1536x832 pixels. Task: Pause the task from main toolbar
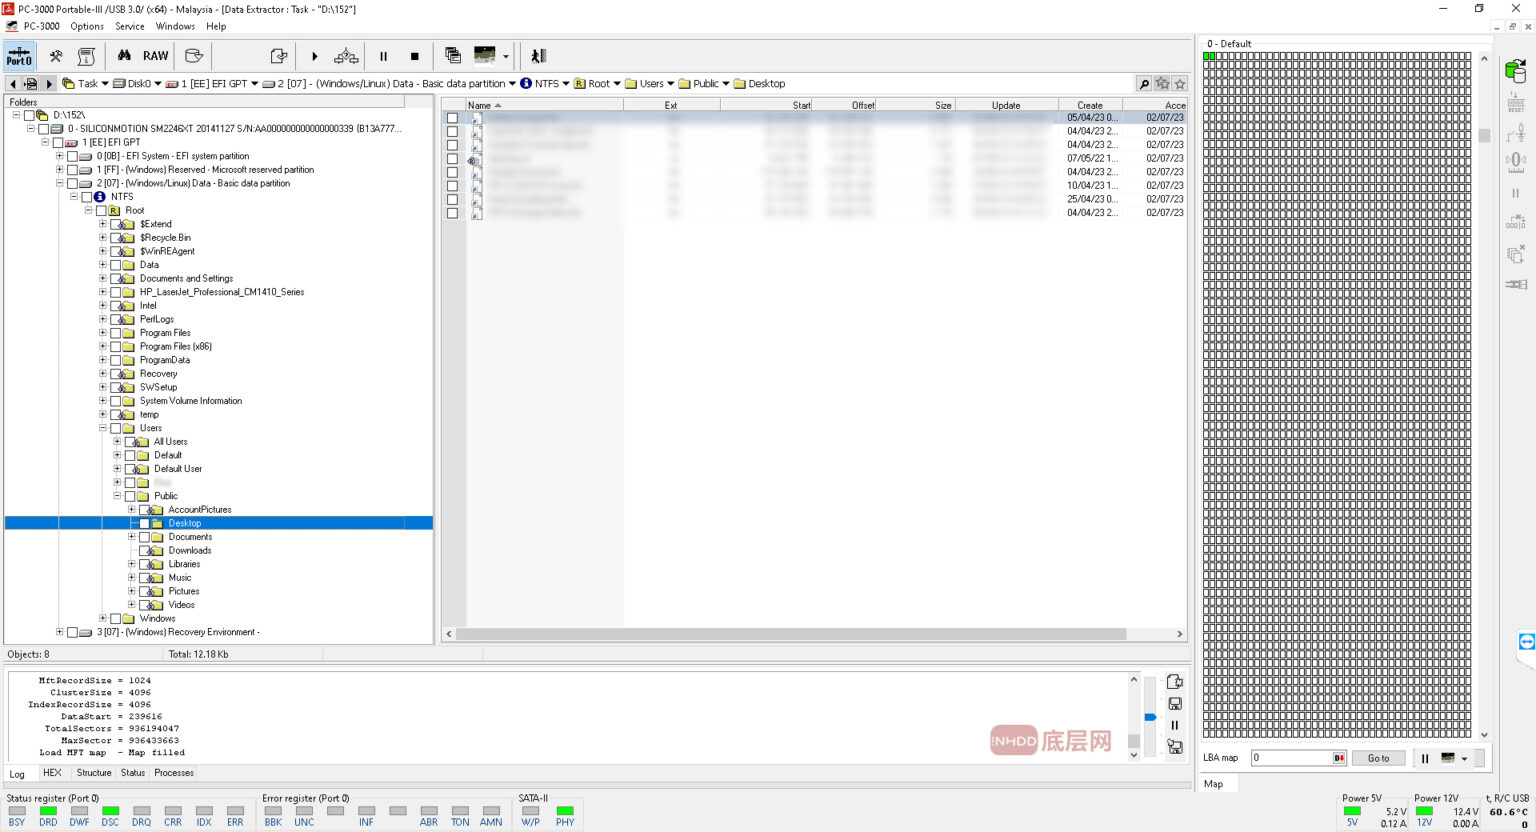click(x=383, y=57)
